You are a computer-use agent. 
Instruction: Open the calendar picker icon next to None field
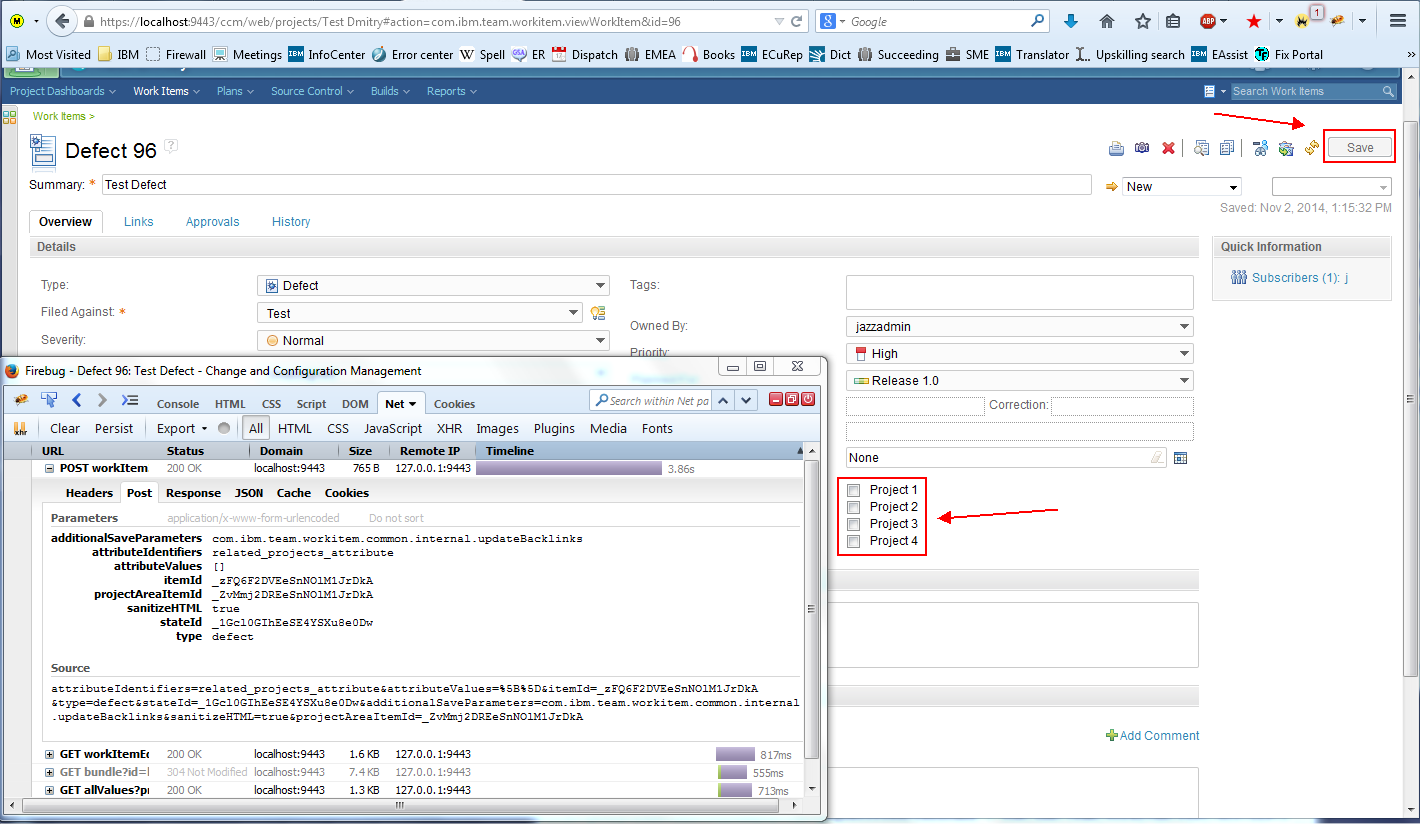[1180, 458]
